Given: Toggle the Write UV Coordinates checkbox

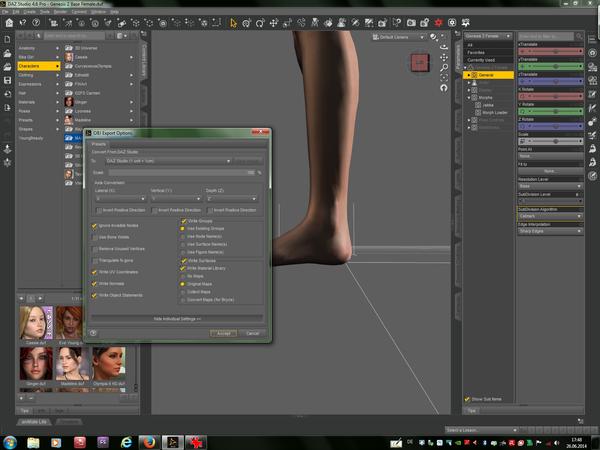Looking at the screenshot, I should click(x=94, y=270).
